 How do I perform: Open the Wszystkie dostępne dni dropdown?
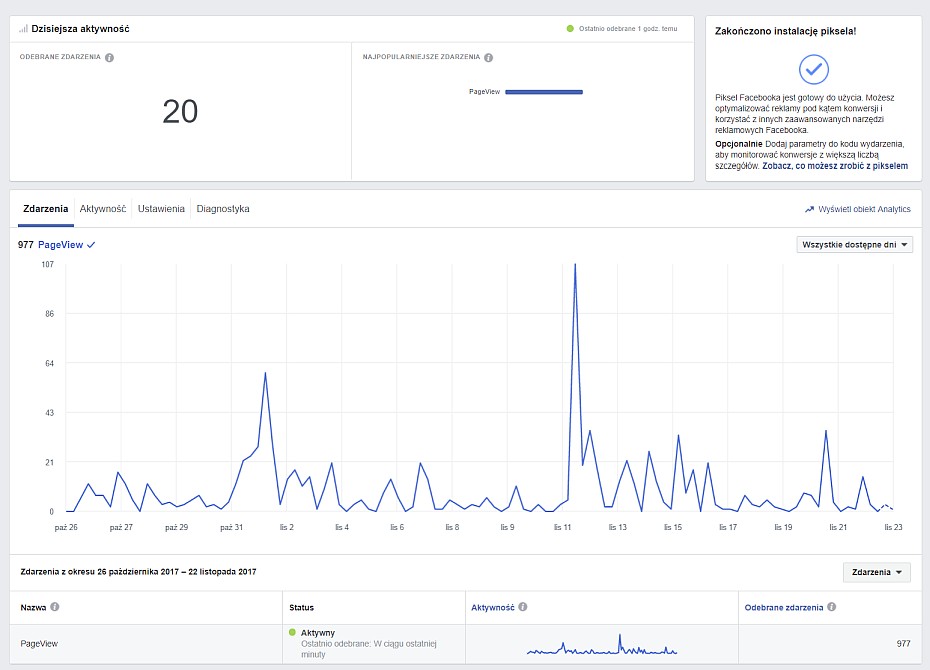(x=854, y=244)
